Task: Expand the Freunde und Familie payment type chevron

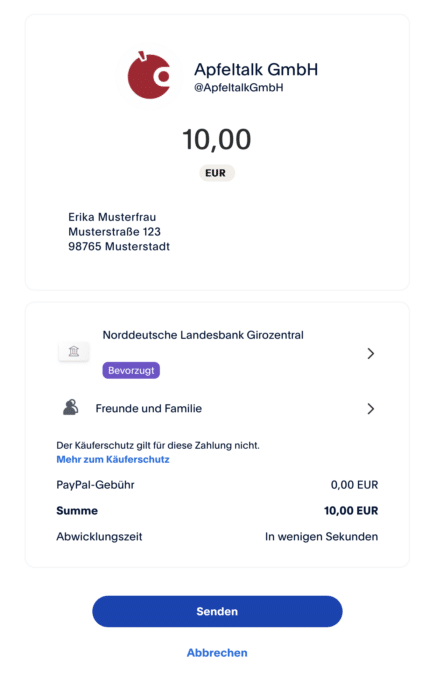Action: (371, 408)
